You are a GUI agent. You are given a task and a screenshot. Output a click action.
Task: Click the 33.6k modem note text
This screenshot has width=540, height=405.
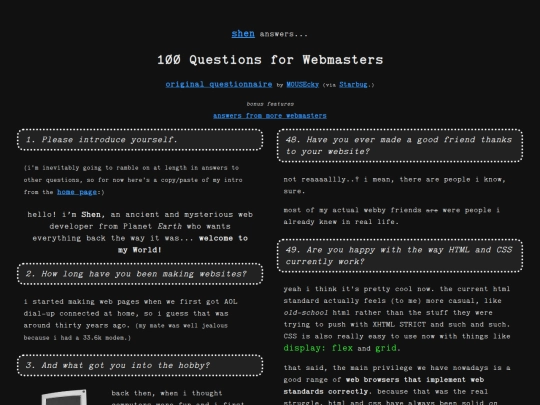[126, 332]
